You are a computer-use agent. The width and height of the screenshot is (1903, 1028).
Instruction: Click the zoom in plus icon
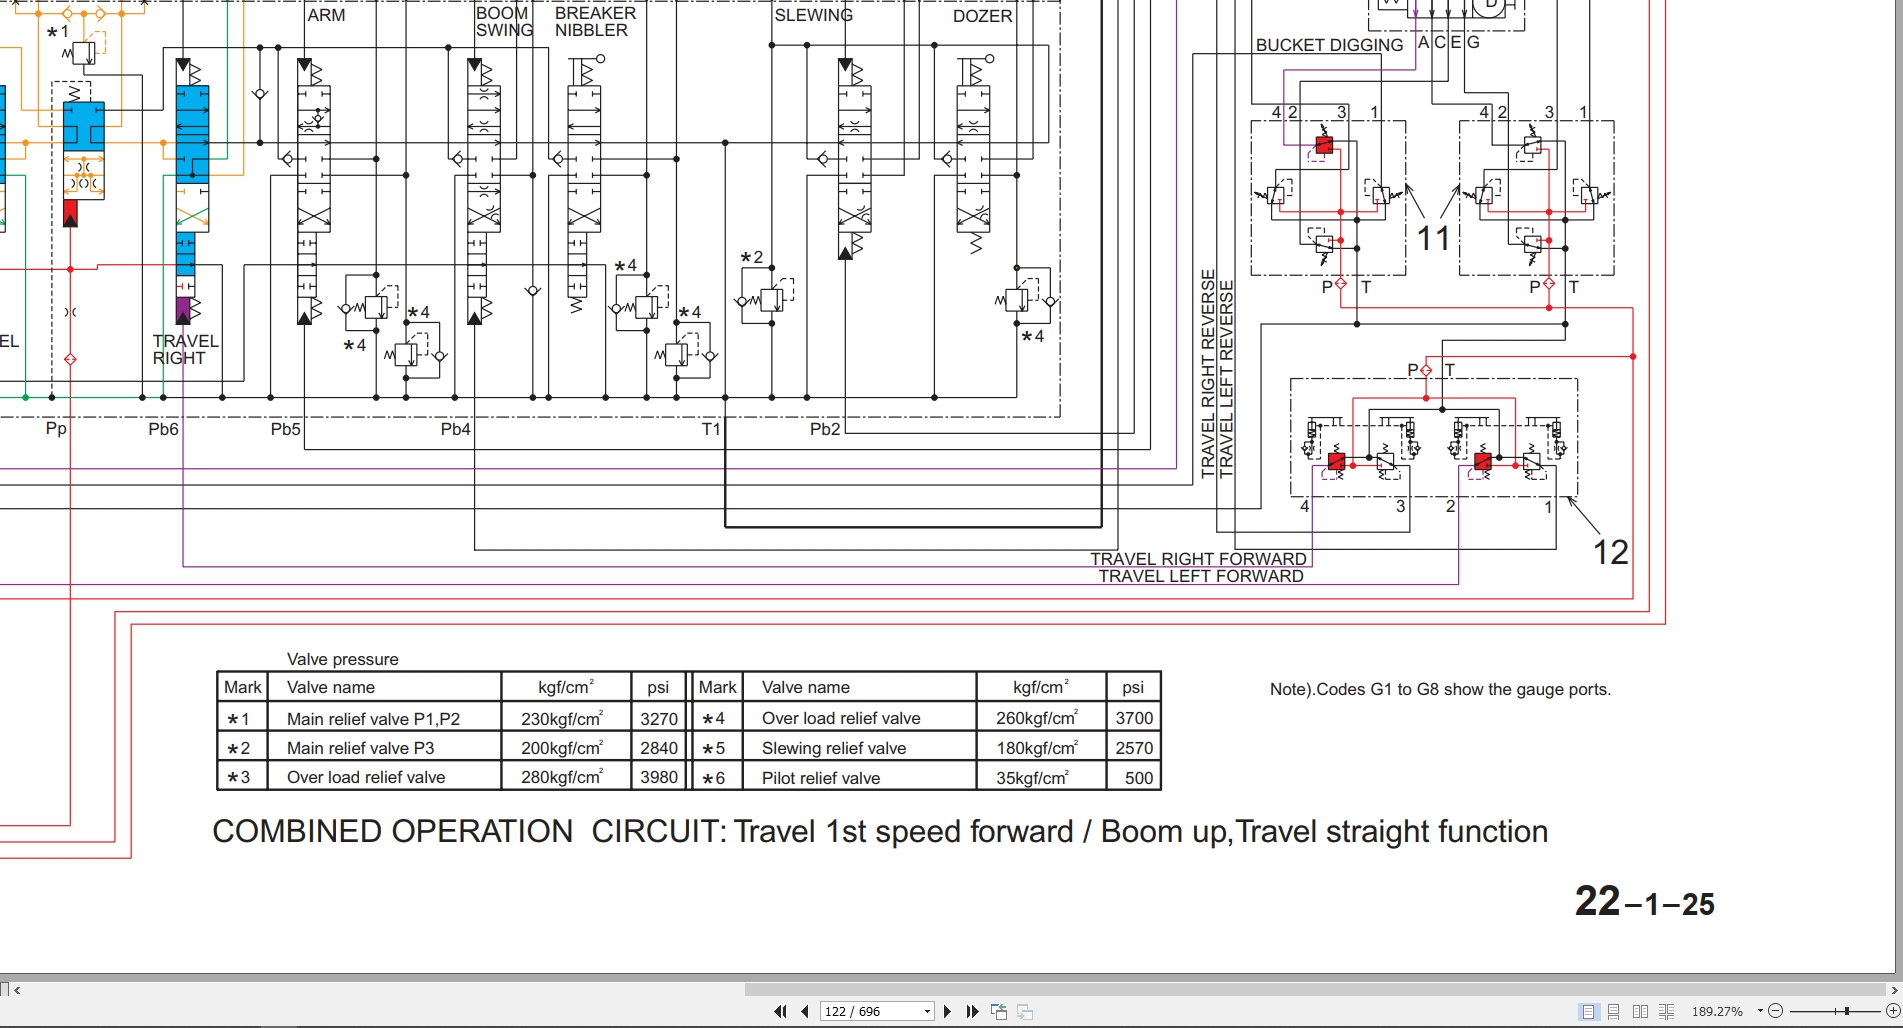(x=1892, y=1012)
